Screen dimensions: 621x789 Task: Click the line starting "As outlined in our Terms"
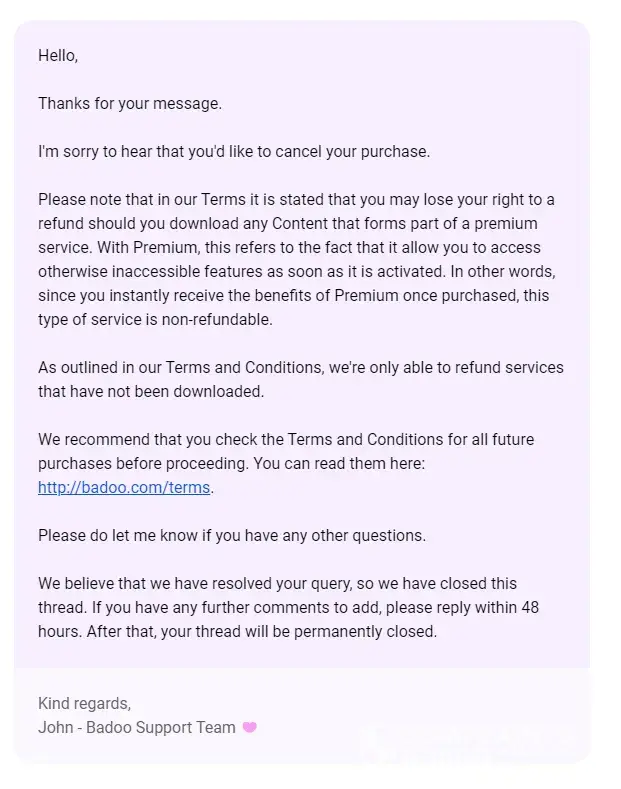click(300, 368)
